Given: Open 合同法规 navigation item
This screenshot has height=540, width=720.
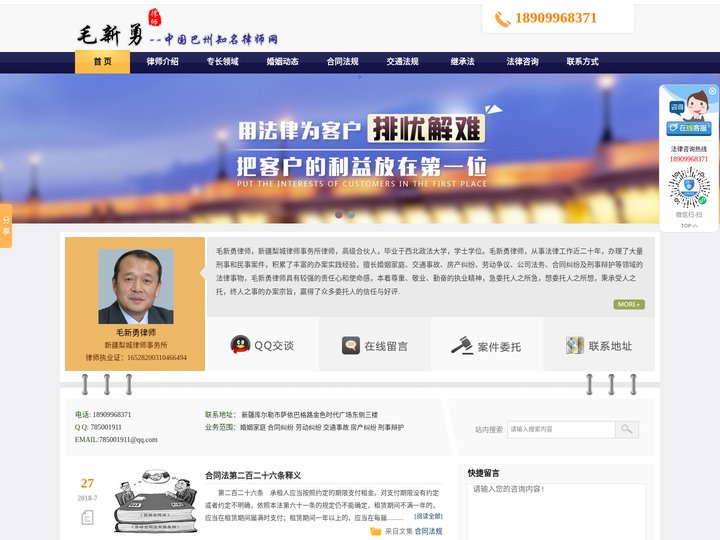Looking at the screenshot, I should tap(343, 62).
